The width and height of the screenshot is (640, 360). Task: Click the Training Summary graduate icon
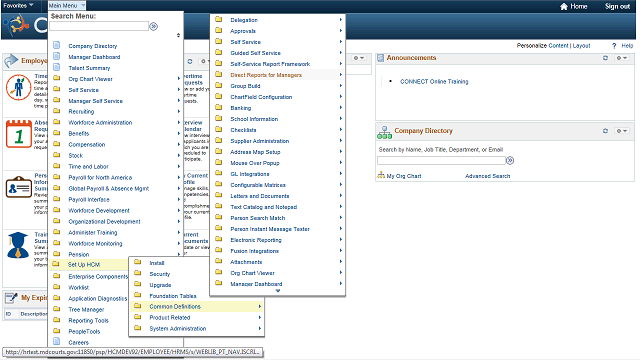[18, 245]
